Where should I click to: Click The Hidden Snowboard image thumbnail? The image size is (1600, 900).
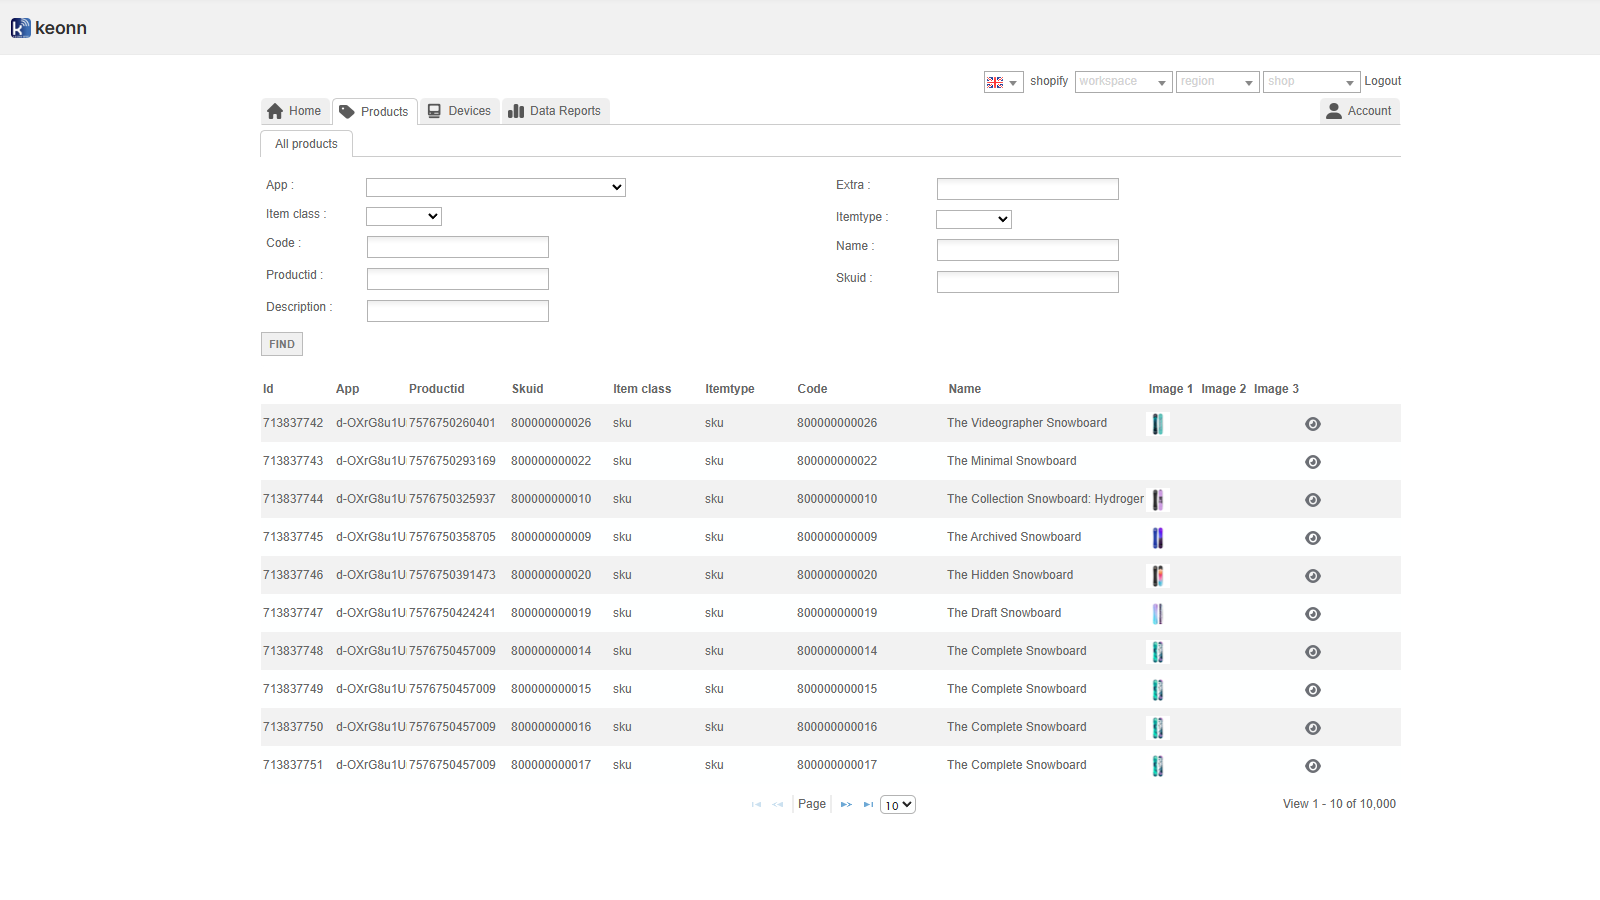click(1158, 576)
